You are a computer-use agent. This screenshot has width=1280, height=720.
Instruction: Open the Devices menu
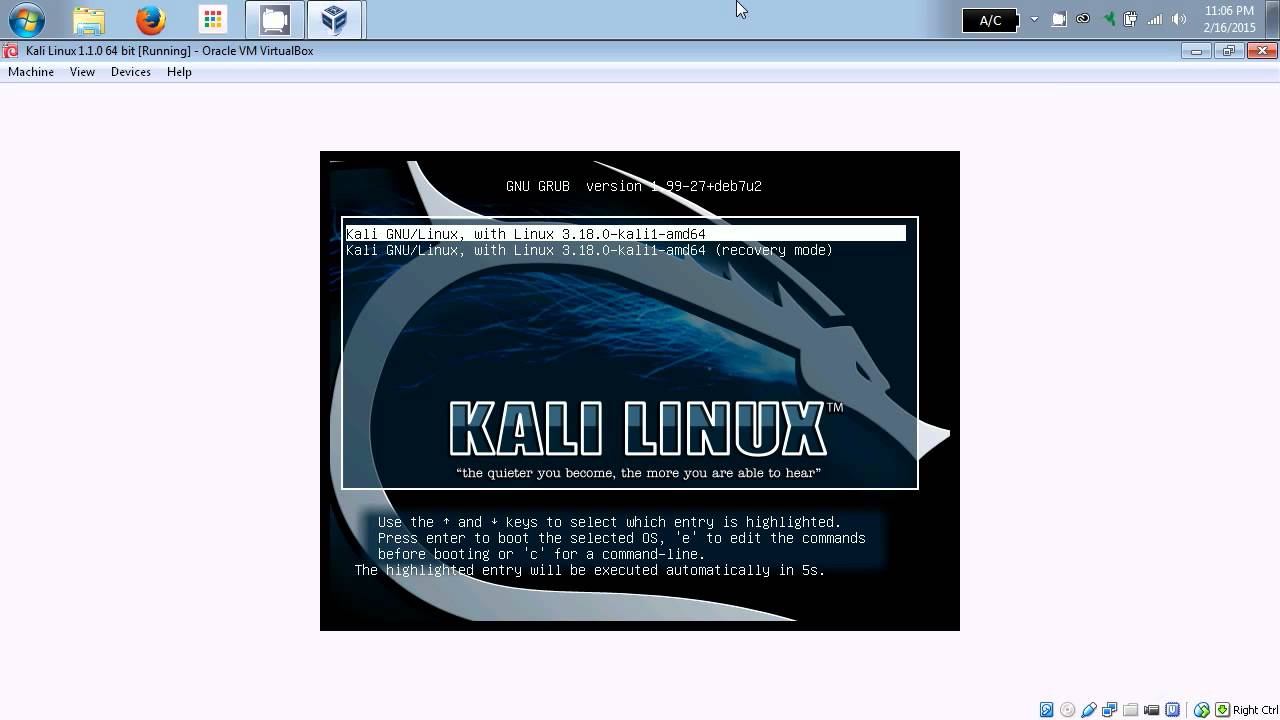pos(131,72)
